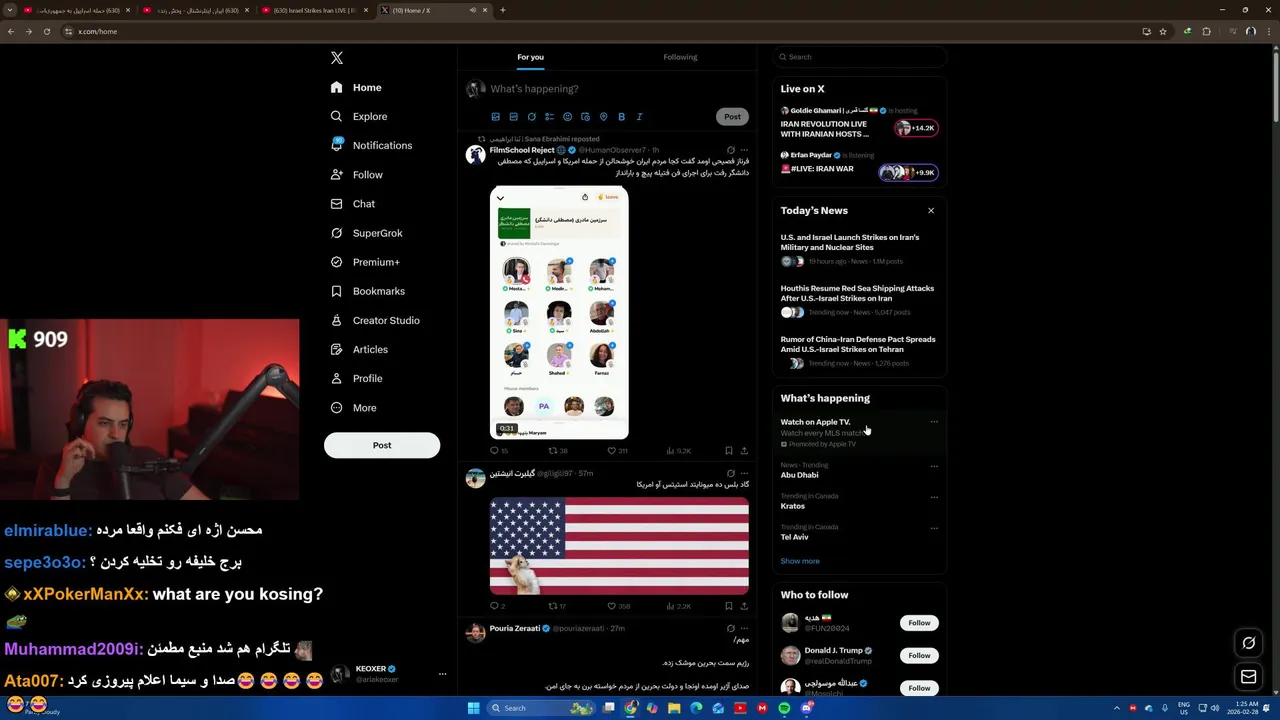Tag location icon in composer
The image size is (1280, 720).
pos(603,117)
